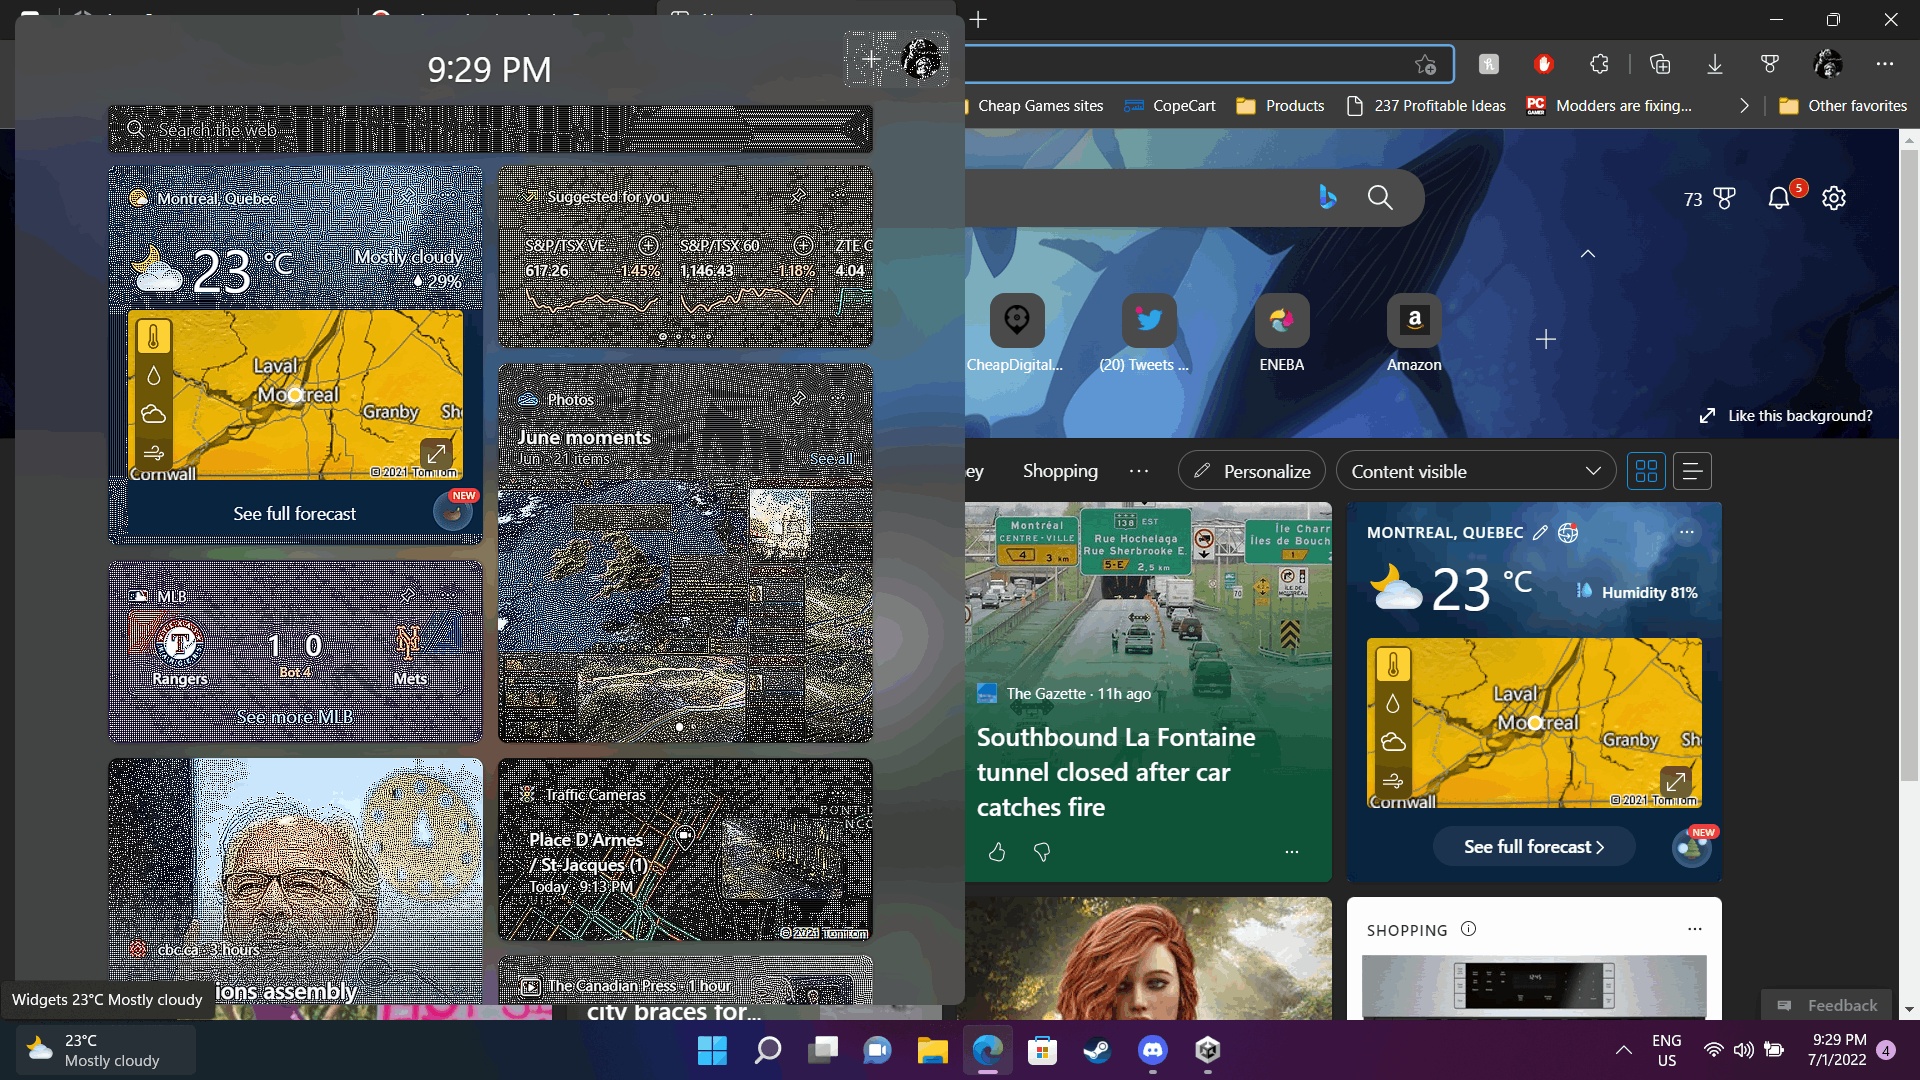1920x1080 pixels.
Task: Click the Bing search icon
Action: (x=1327, y=197)
